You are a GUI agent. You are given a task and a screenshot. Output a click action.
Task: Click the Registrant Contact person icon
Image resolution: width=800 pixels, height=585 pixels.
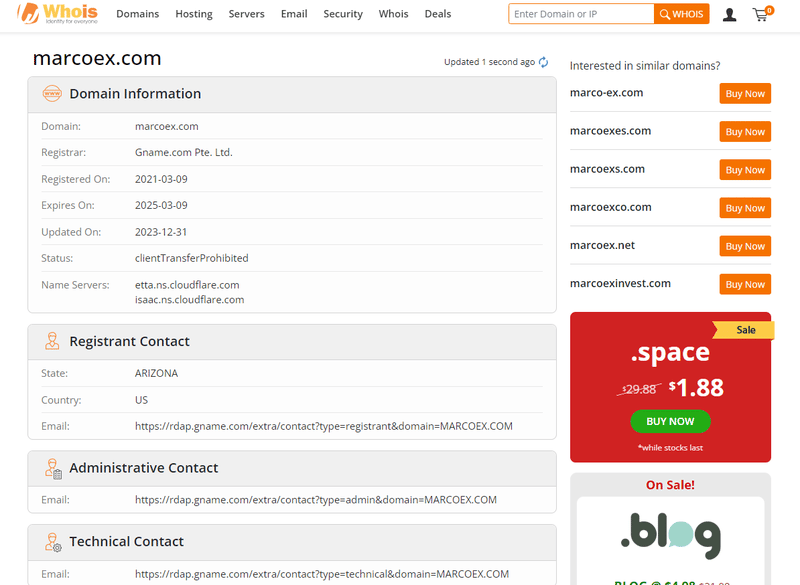[52, 341]
